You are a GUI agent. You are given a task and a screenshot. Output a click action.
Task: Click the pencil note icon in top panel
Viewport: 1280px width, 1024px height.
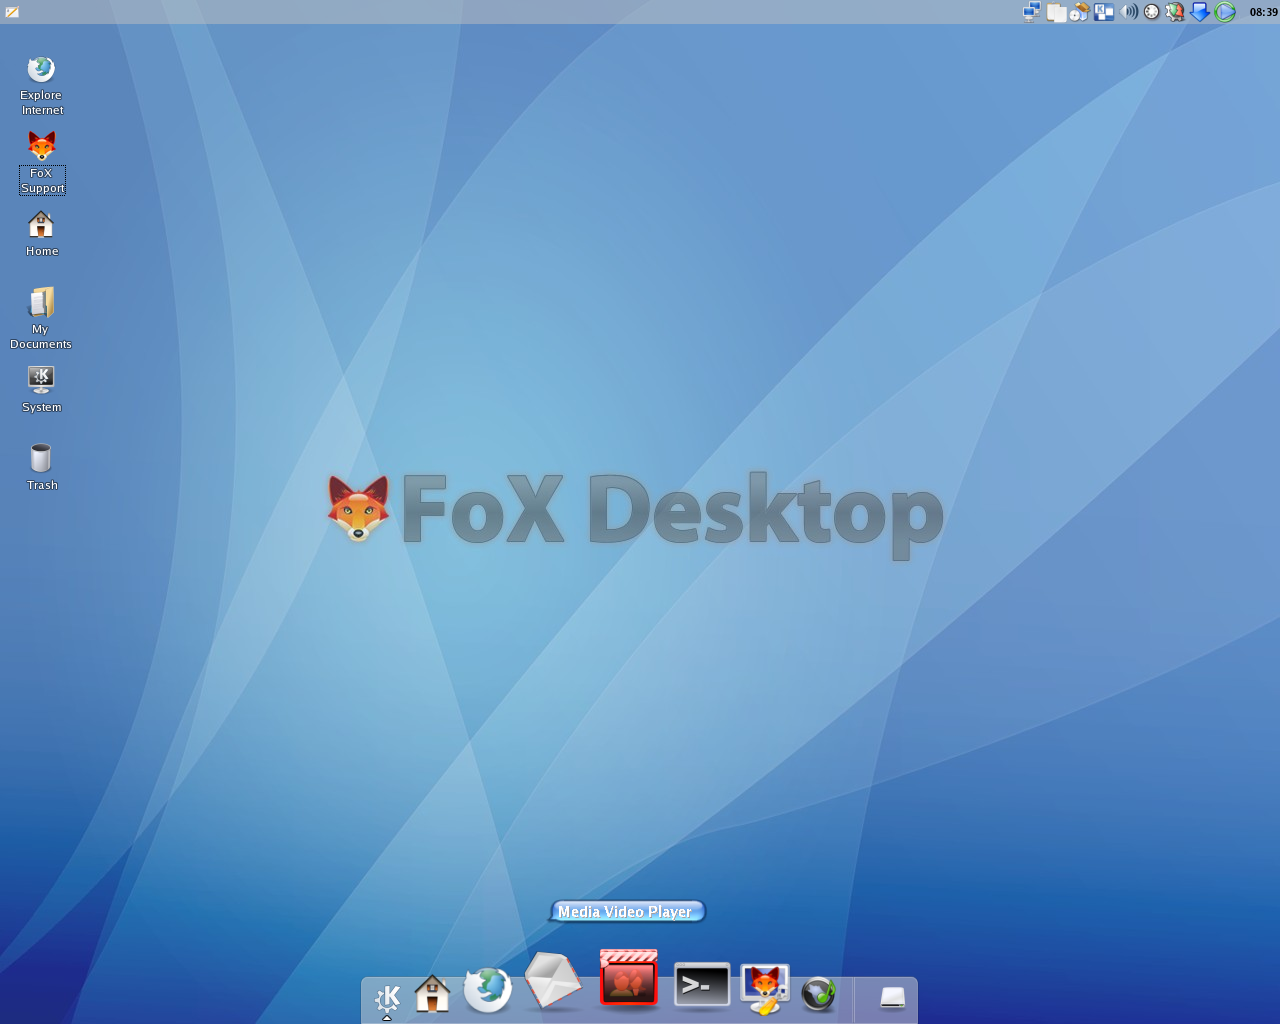pos(12,12)
